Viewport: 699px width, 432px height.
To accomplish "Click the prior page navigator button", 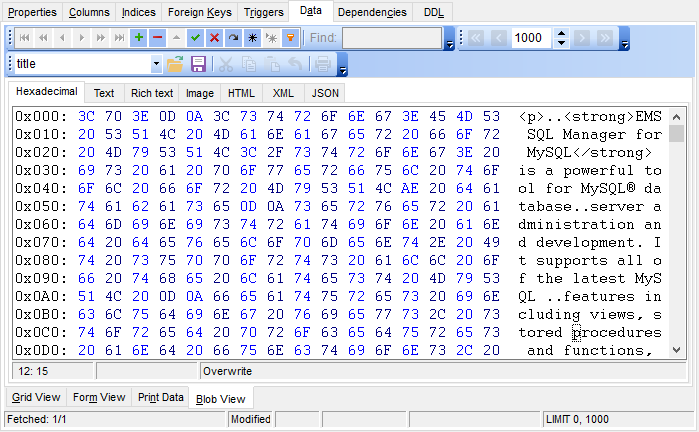I will (x=43, y=38).
